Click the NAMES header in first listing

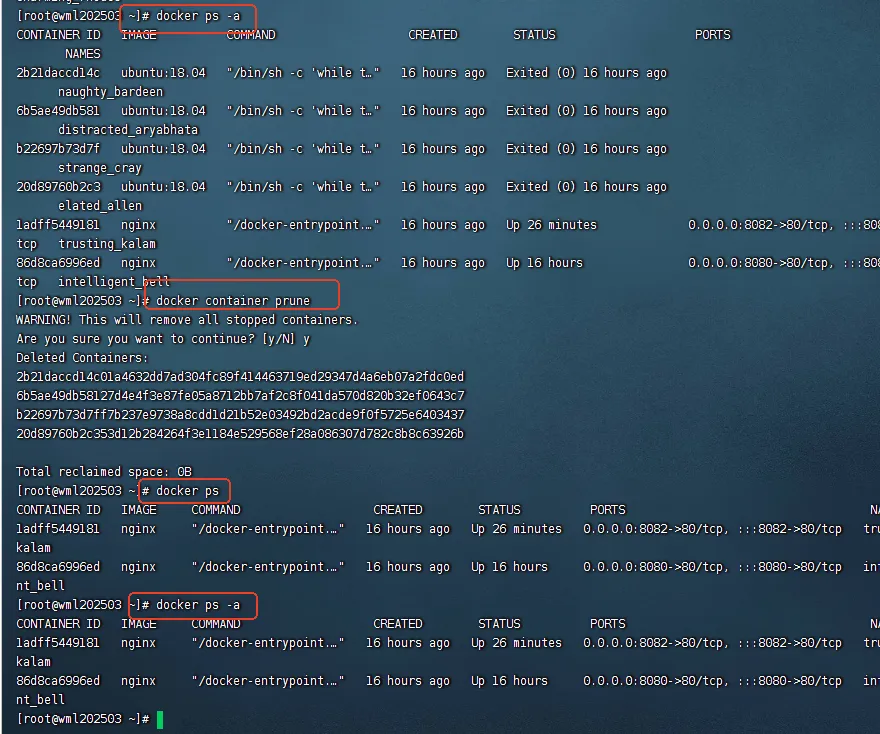coord(83,54)
